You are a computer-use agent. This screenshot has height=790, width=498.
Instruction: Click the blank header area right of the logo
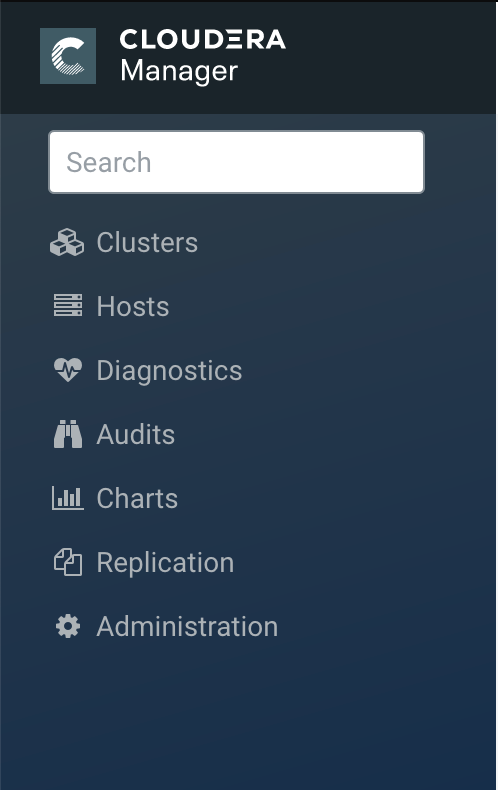(x=391, y=56)
